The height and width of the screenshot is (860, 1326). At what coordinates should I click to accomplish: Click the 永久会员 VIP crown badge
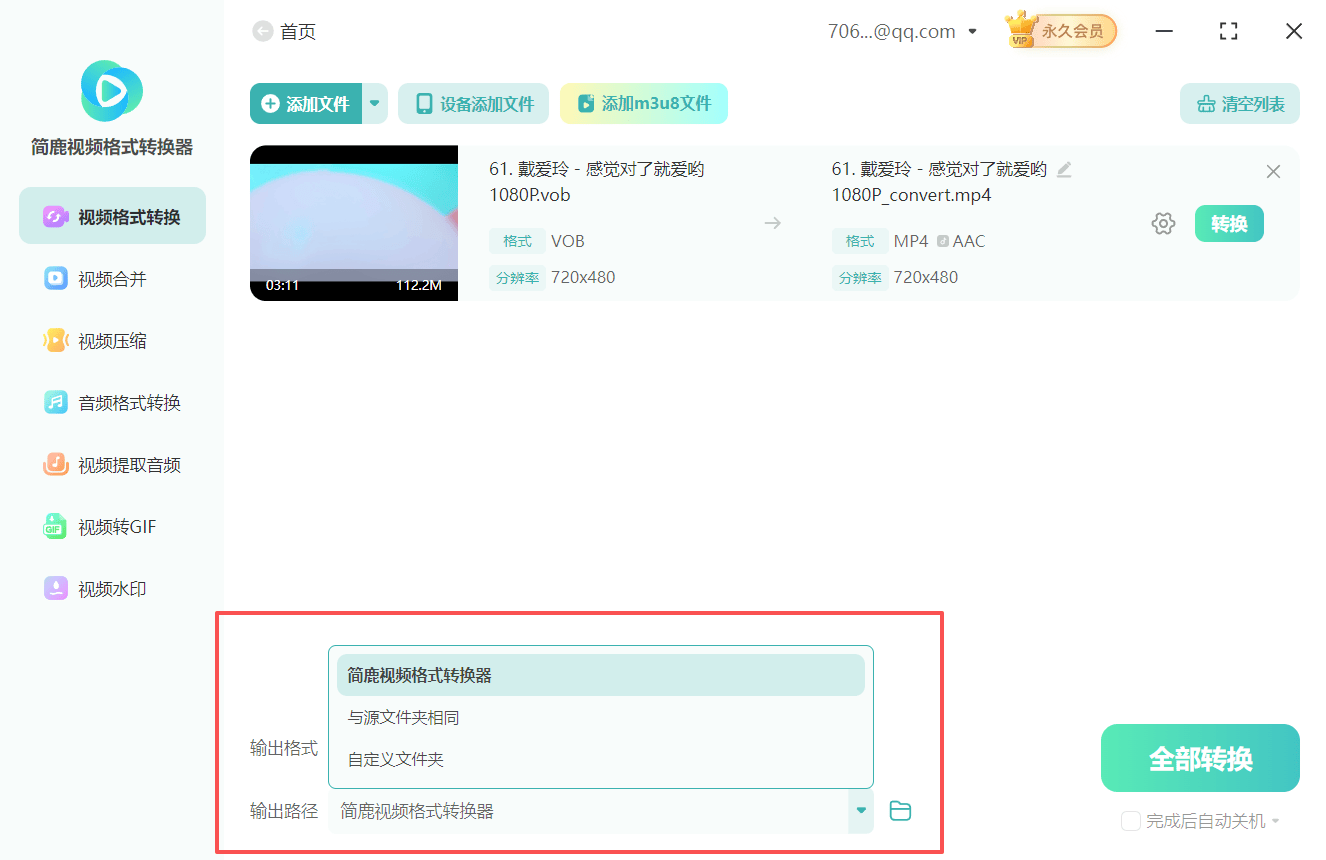pyautogui.click(x=1060, y=30)
